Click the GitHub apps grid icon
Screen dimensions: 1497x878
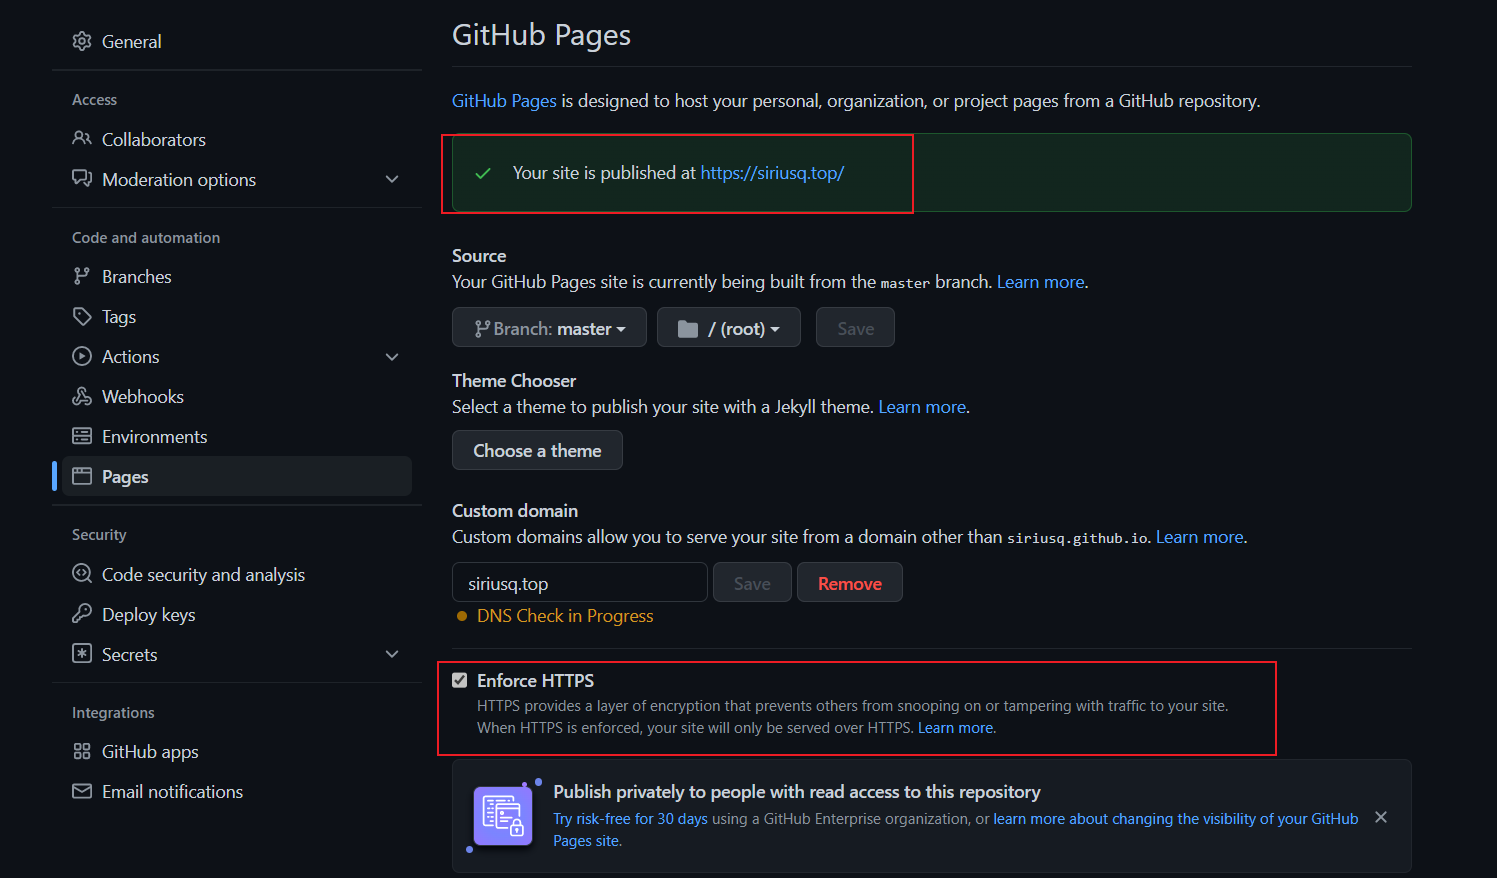click(82, 751)
